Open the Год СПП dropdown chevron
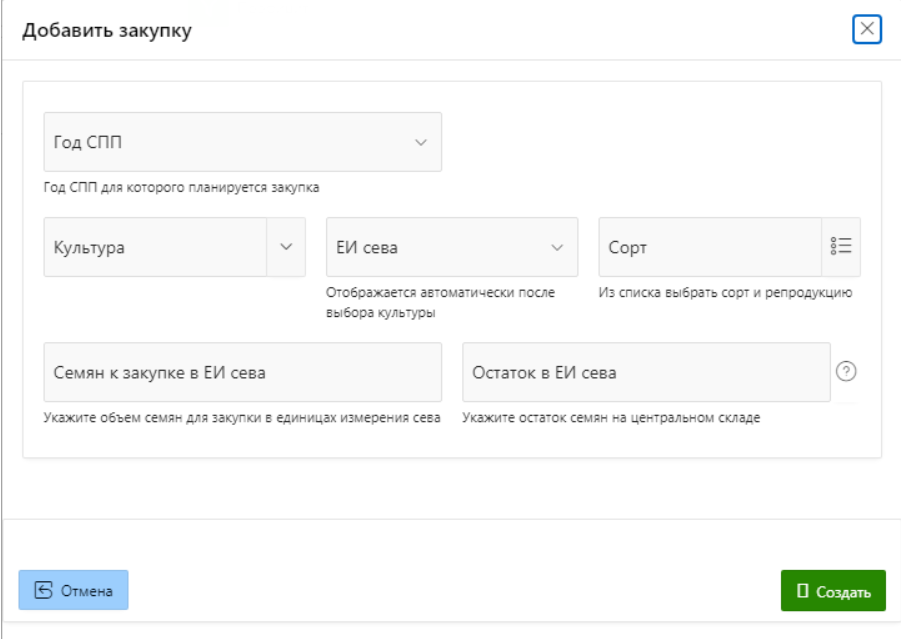Screen dimensions: 901x639 tap(421, 142)
